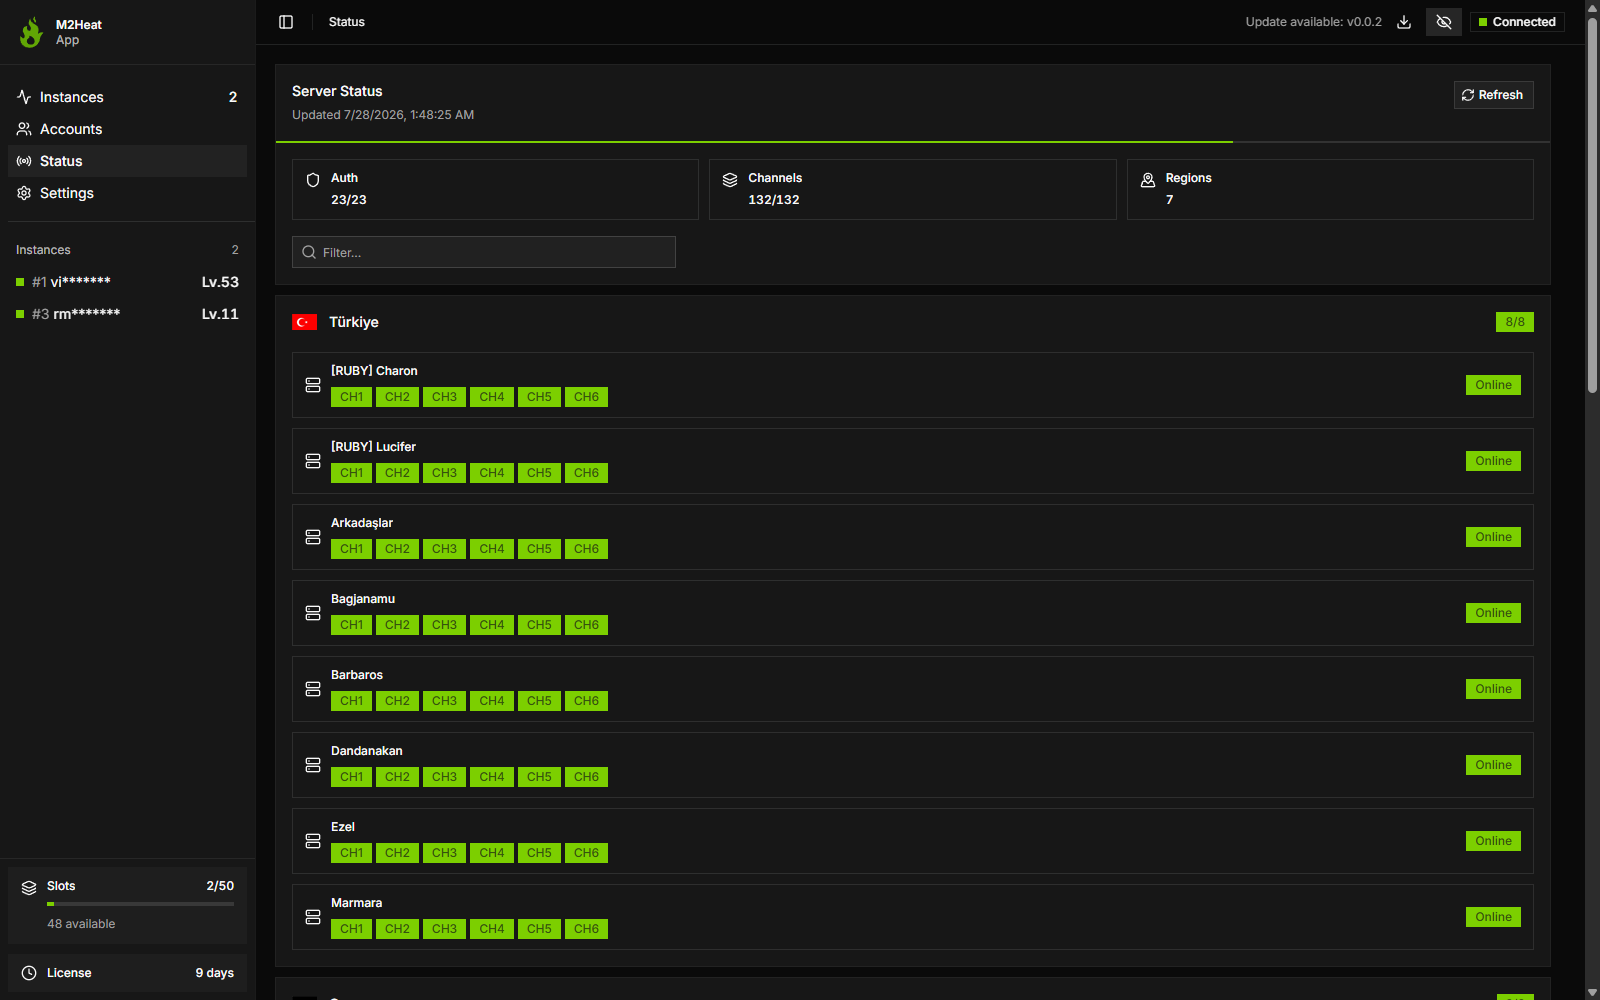The height and width of the screenshot is (1000, 1600).
Task: Click the Update available: v0.0.2 text
Action: (x=1313, y=22)
